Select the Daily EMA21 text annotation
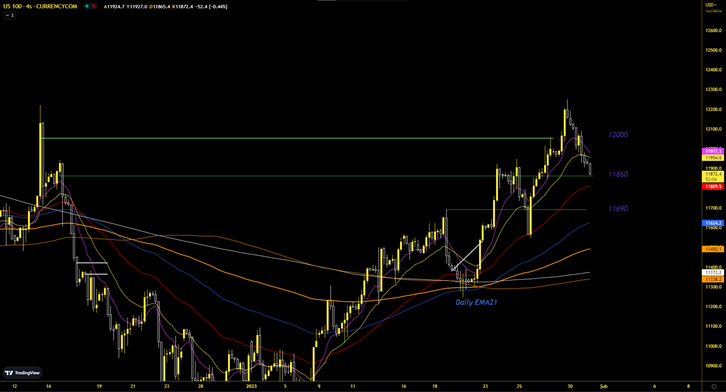The image size is (726, 392). tap(476, 302)
